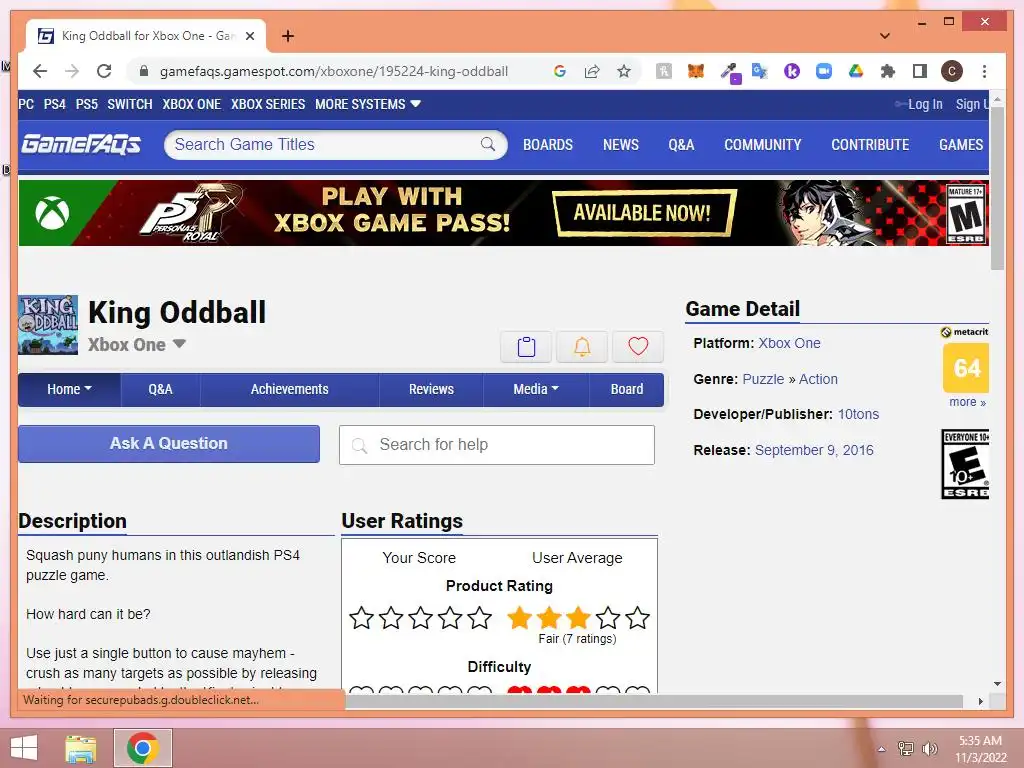Select CONTRIBUTE in the top navigation
The image size is (1024, 768).
(870, 145)
